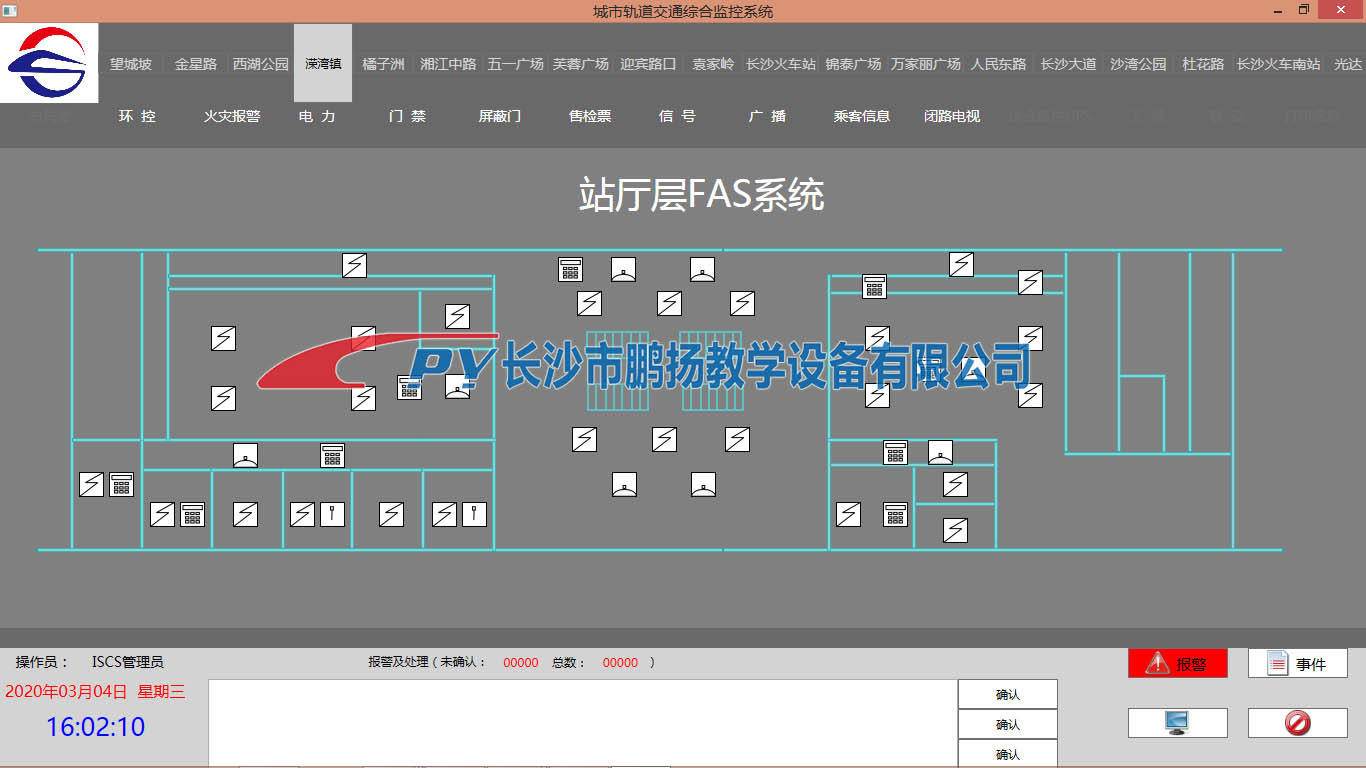Select the active 溁湾镇 station tab
This screenshot has height=768, width=1366.
coord(323,63)
